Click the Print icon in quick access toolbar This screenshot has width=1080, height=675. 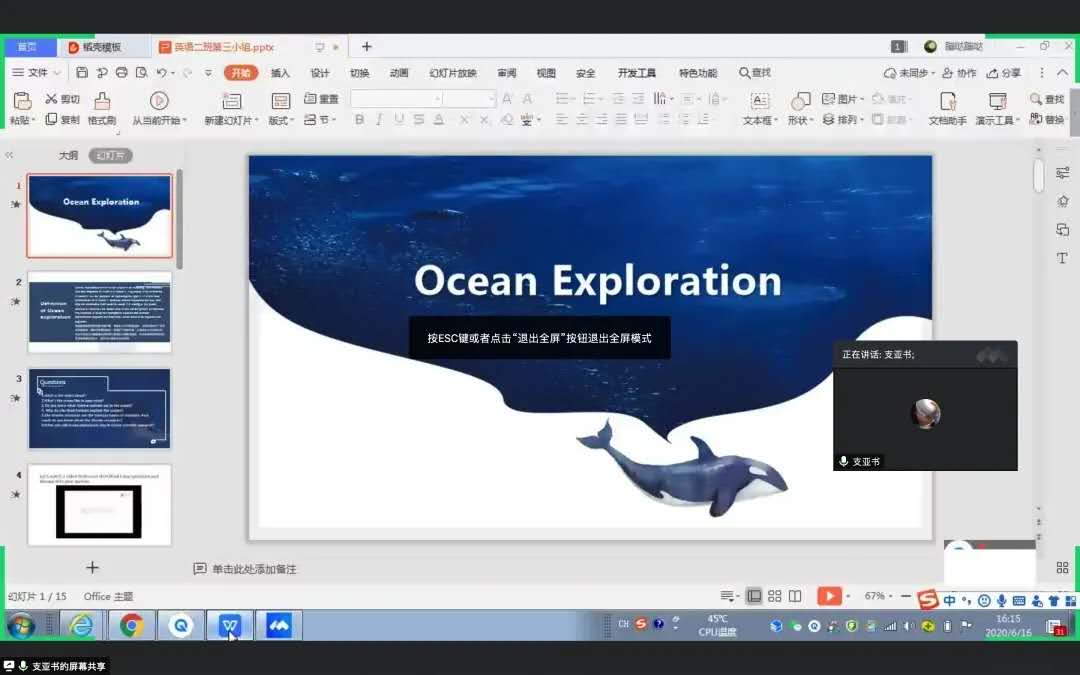pos(122,73)
